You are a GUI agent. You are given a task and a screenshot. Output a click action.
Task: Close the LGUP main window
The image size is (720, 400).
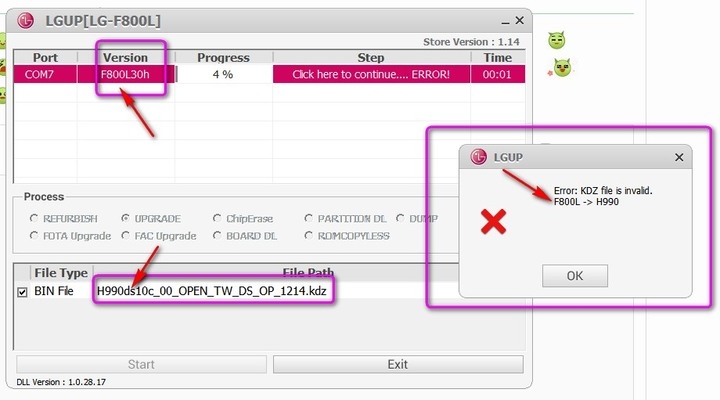(x=519, y=20)
